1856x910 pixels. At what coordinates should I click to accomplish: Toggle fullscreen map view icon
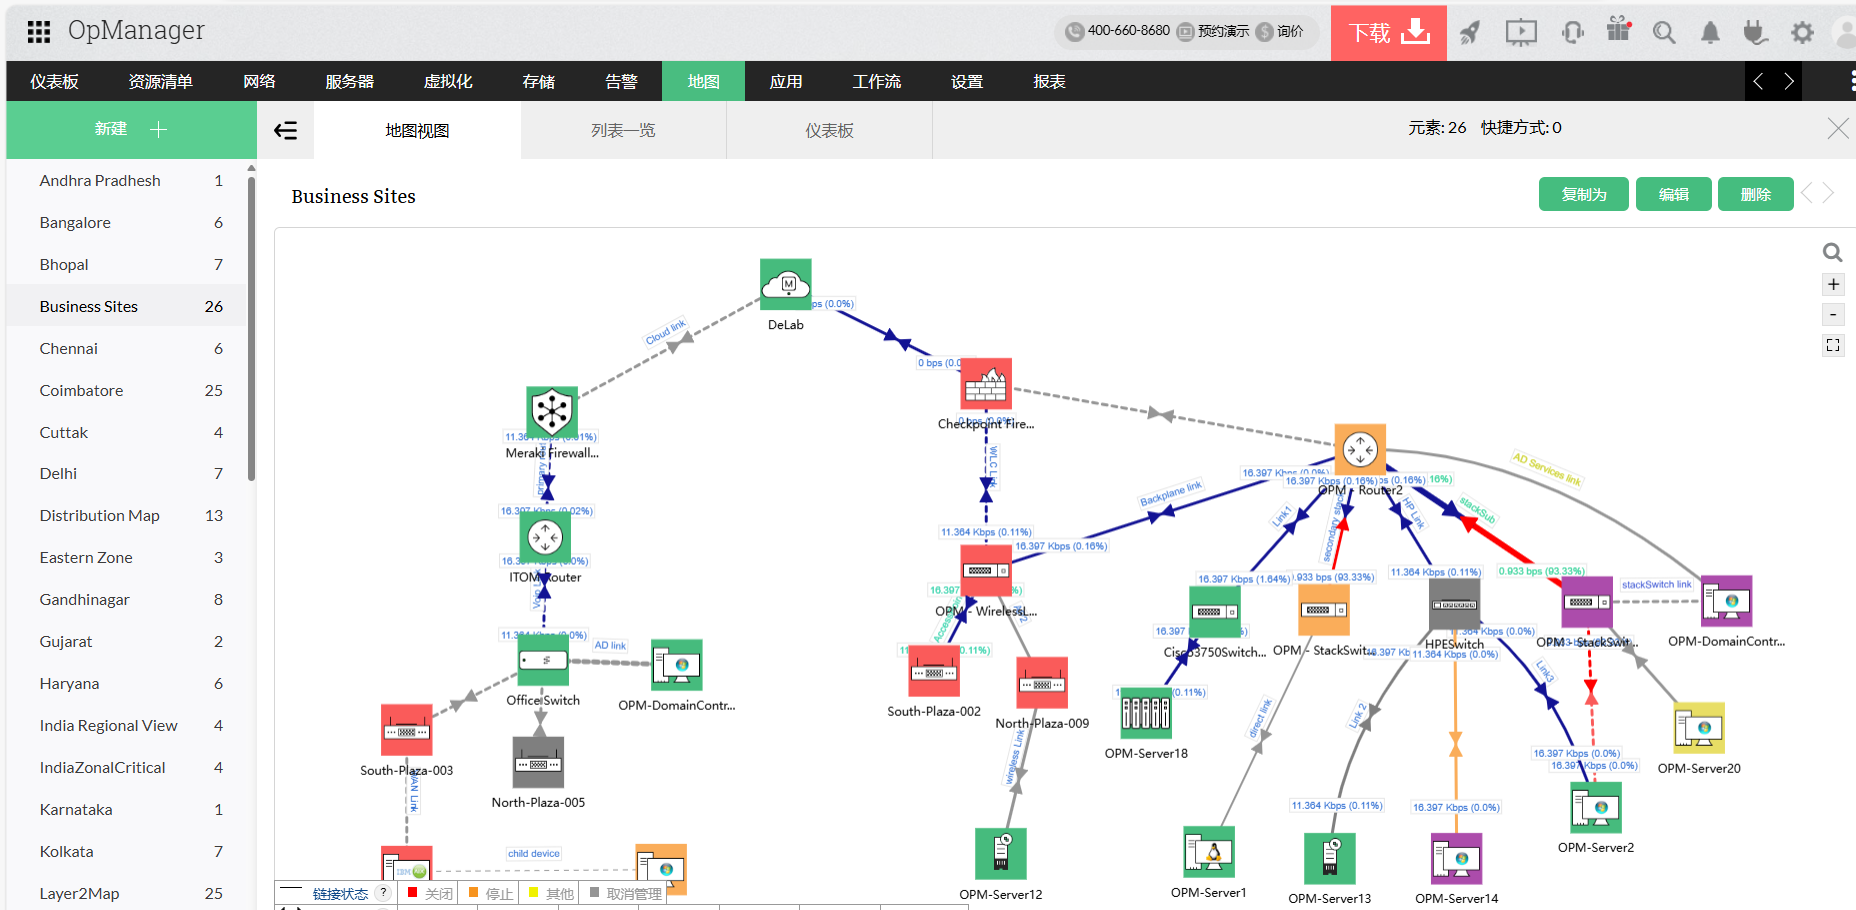(x=1833, y=345)
